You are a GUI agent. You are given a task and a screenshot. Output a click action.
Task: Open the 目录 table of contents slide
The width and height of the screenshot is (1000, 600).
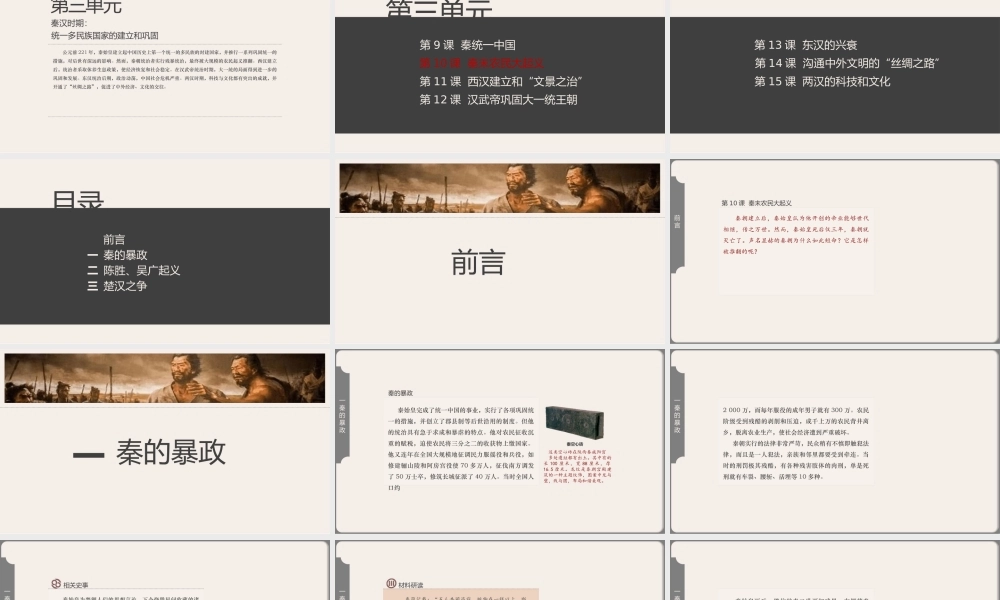click(x=165, y=251)
